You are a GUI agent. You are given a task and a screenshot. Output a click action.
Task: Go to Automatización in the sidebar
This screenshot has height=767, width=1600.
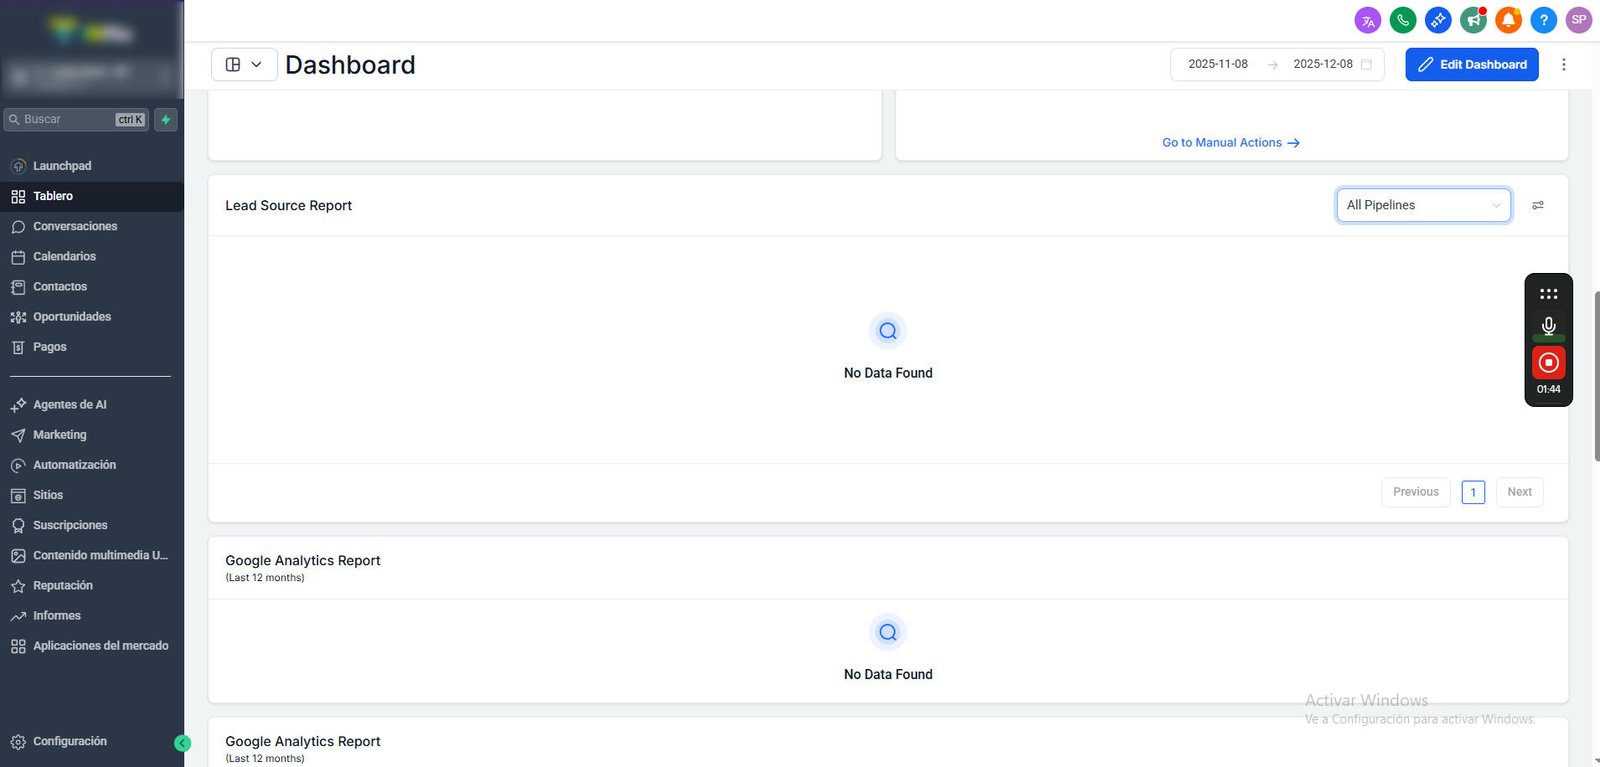click(x=92, y=465)
